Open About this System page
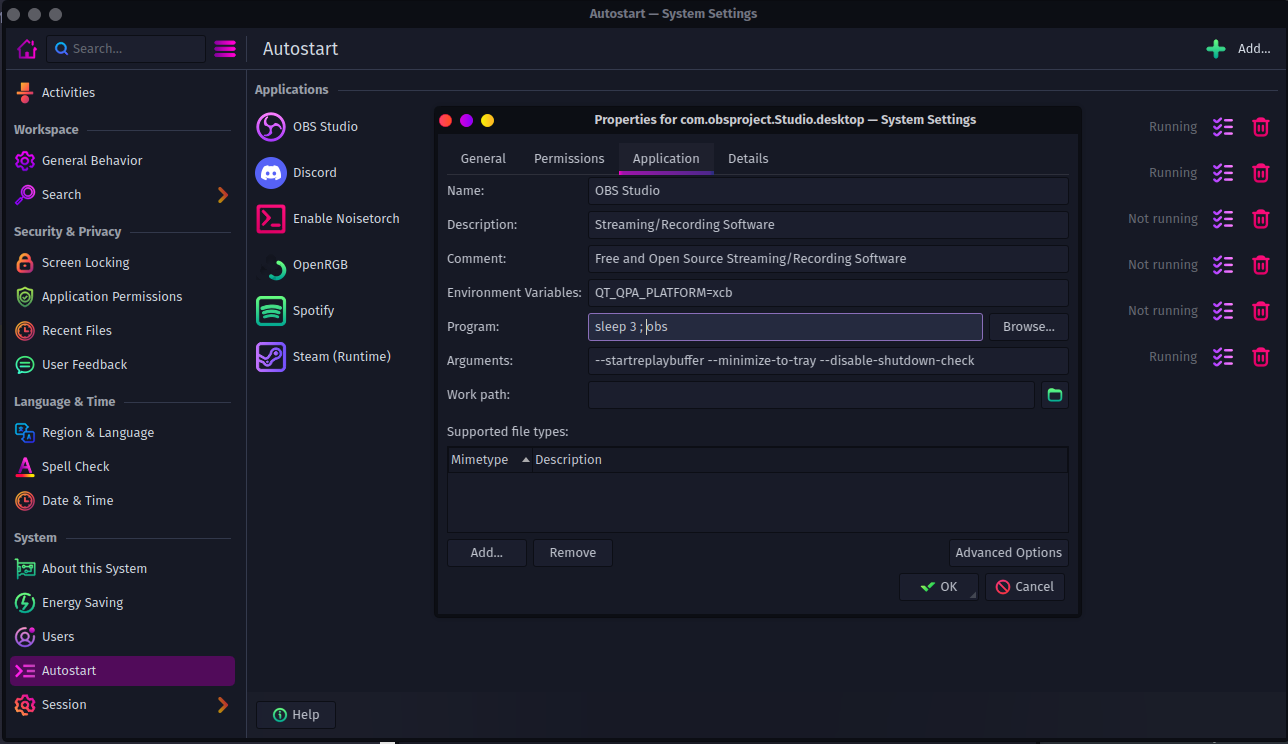Viewport: 1288px width, 744px height. click(122, 569)
